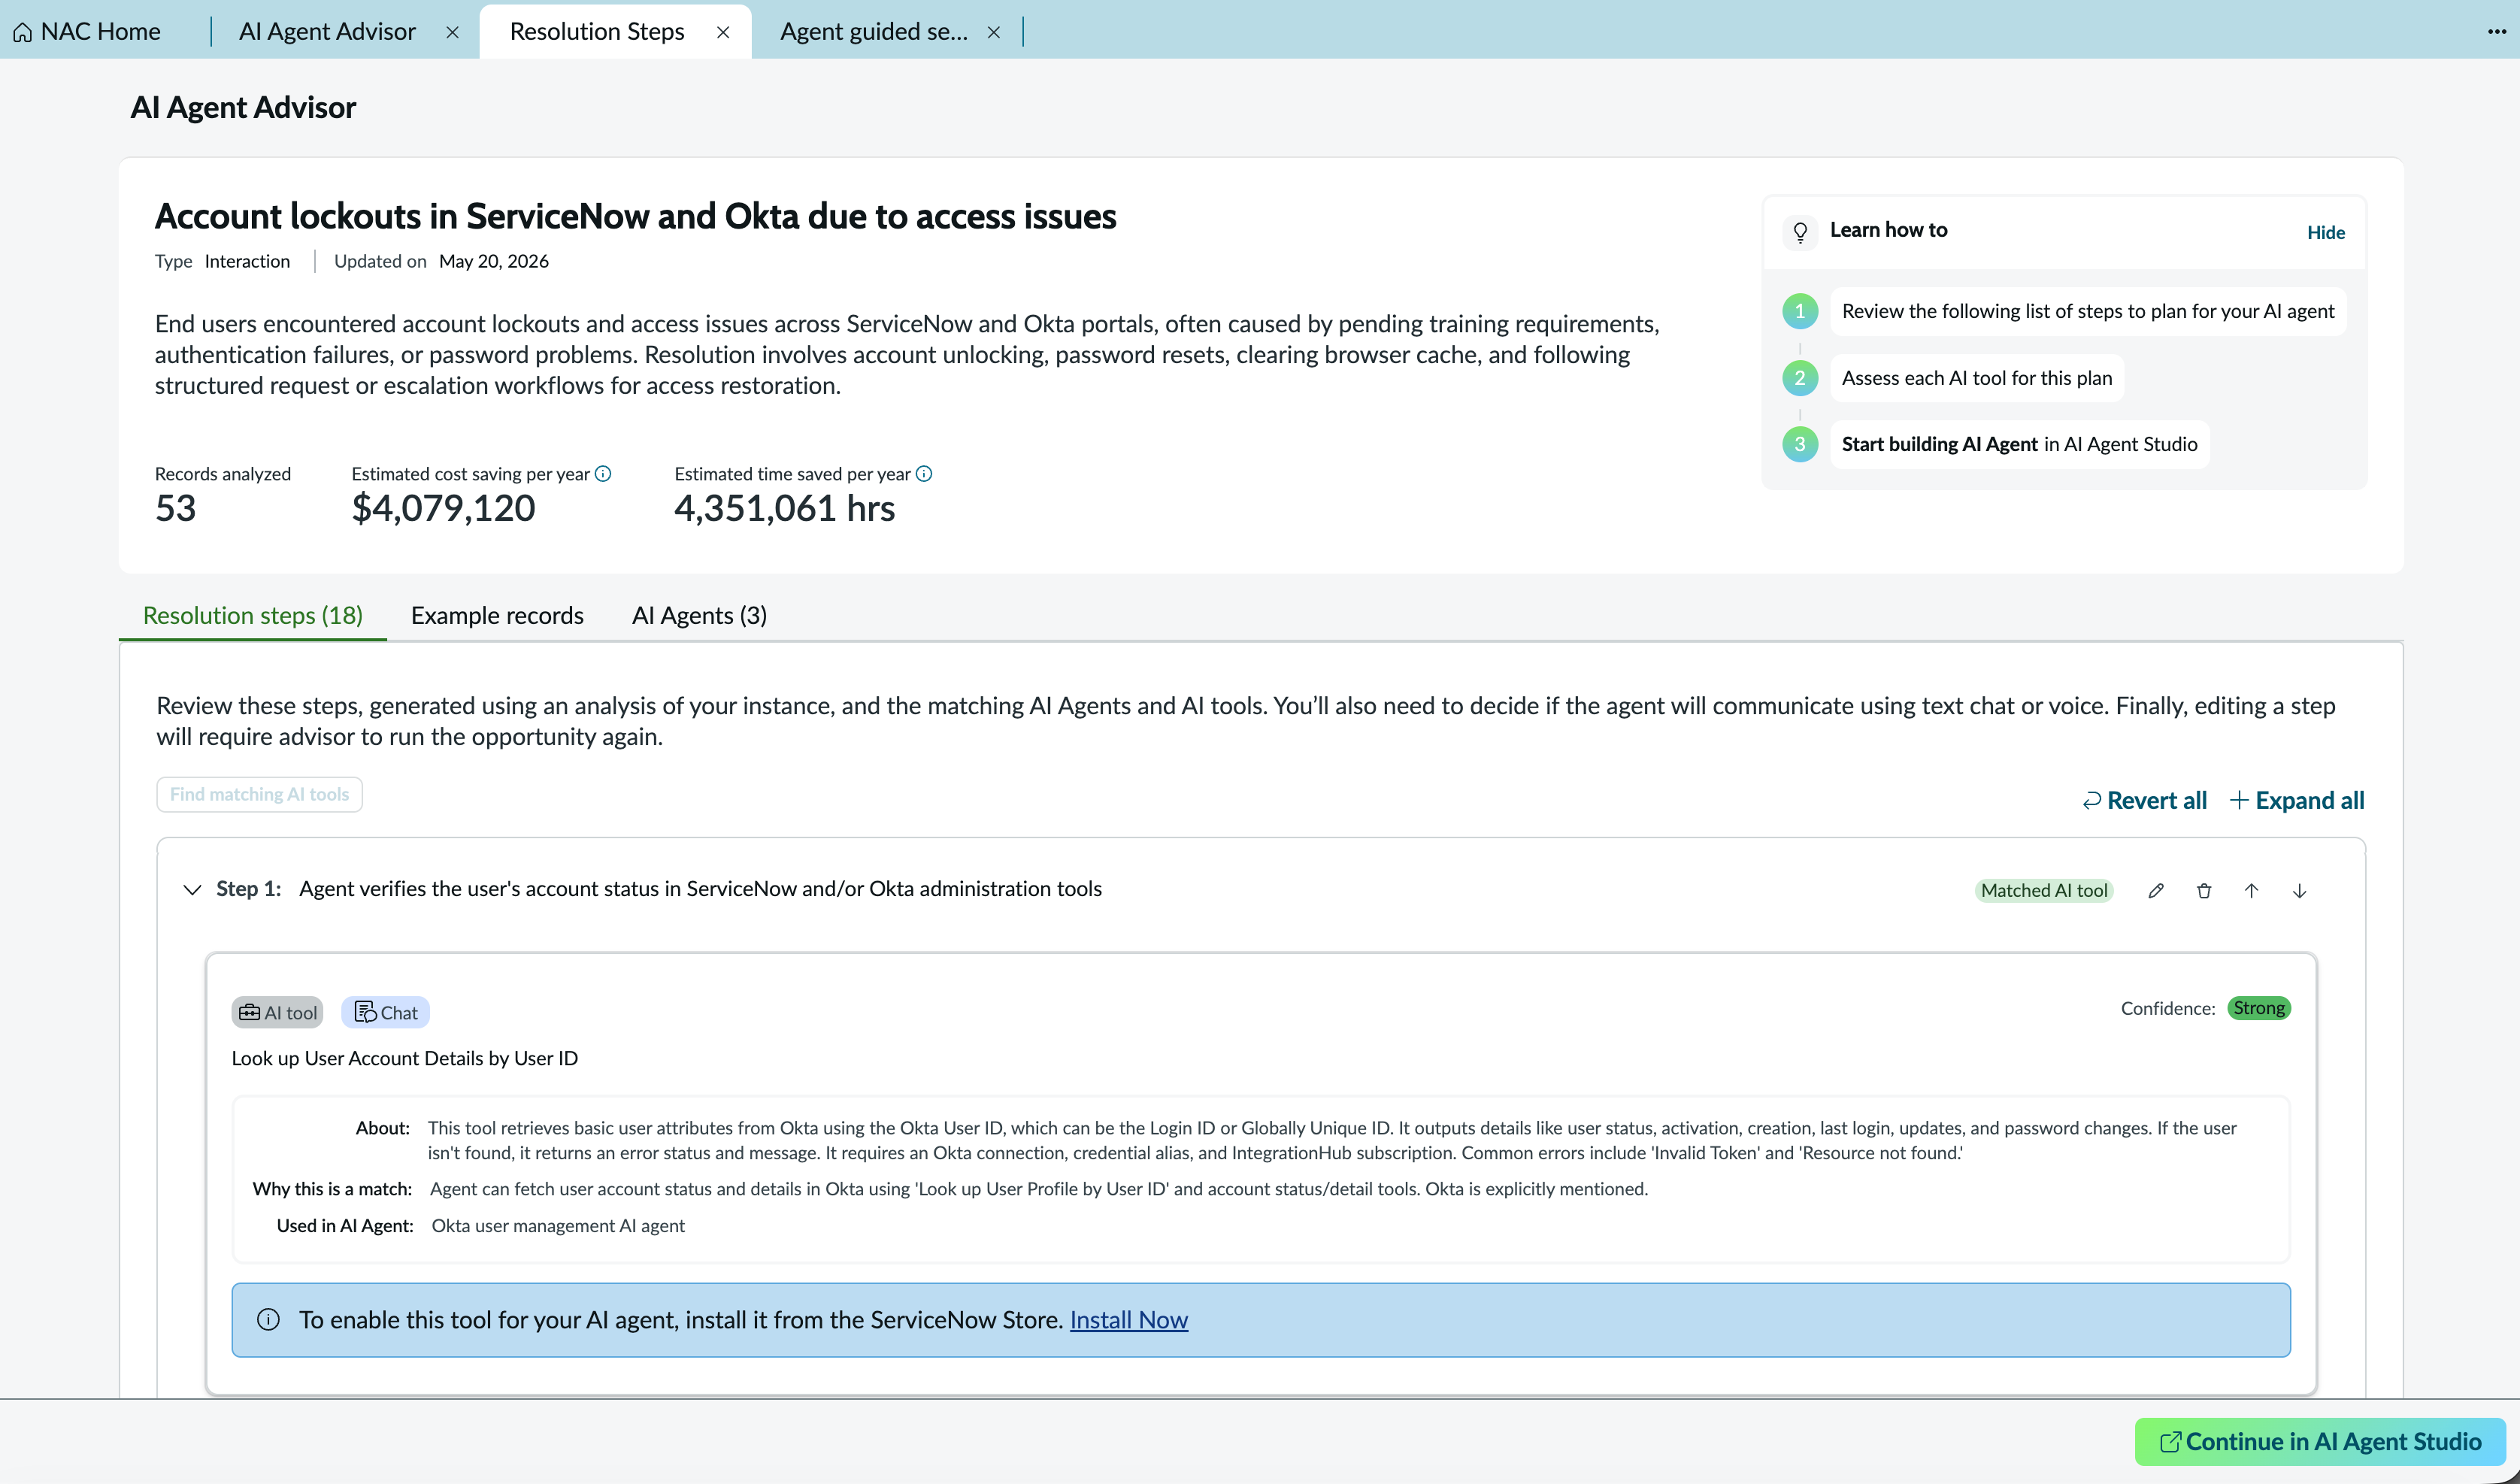Close the AI Agent Advisor tab
The height and width of the screenshot is (1484, 2520).
[x=452, y=32]
